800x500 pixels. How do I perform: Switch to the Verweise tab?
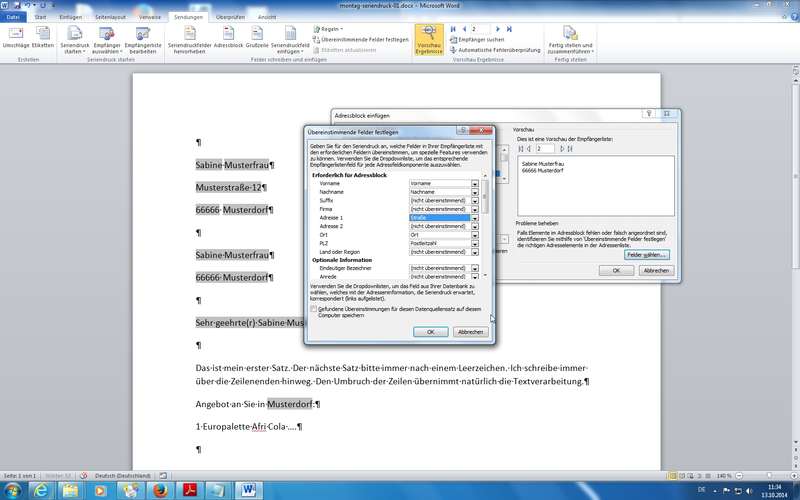(x=150, y=17)
